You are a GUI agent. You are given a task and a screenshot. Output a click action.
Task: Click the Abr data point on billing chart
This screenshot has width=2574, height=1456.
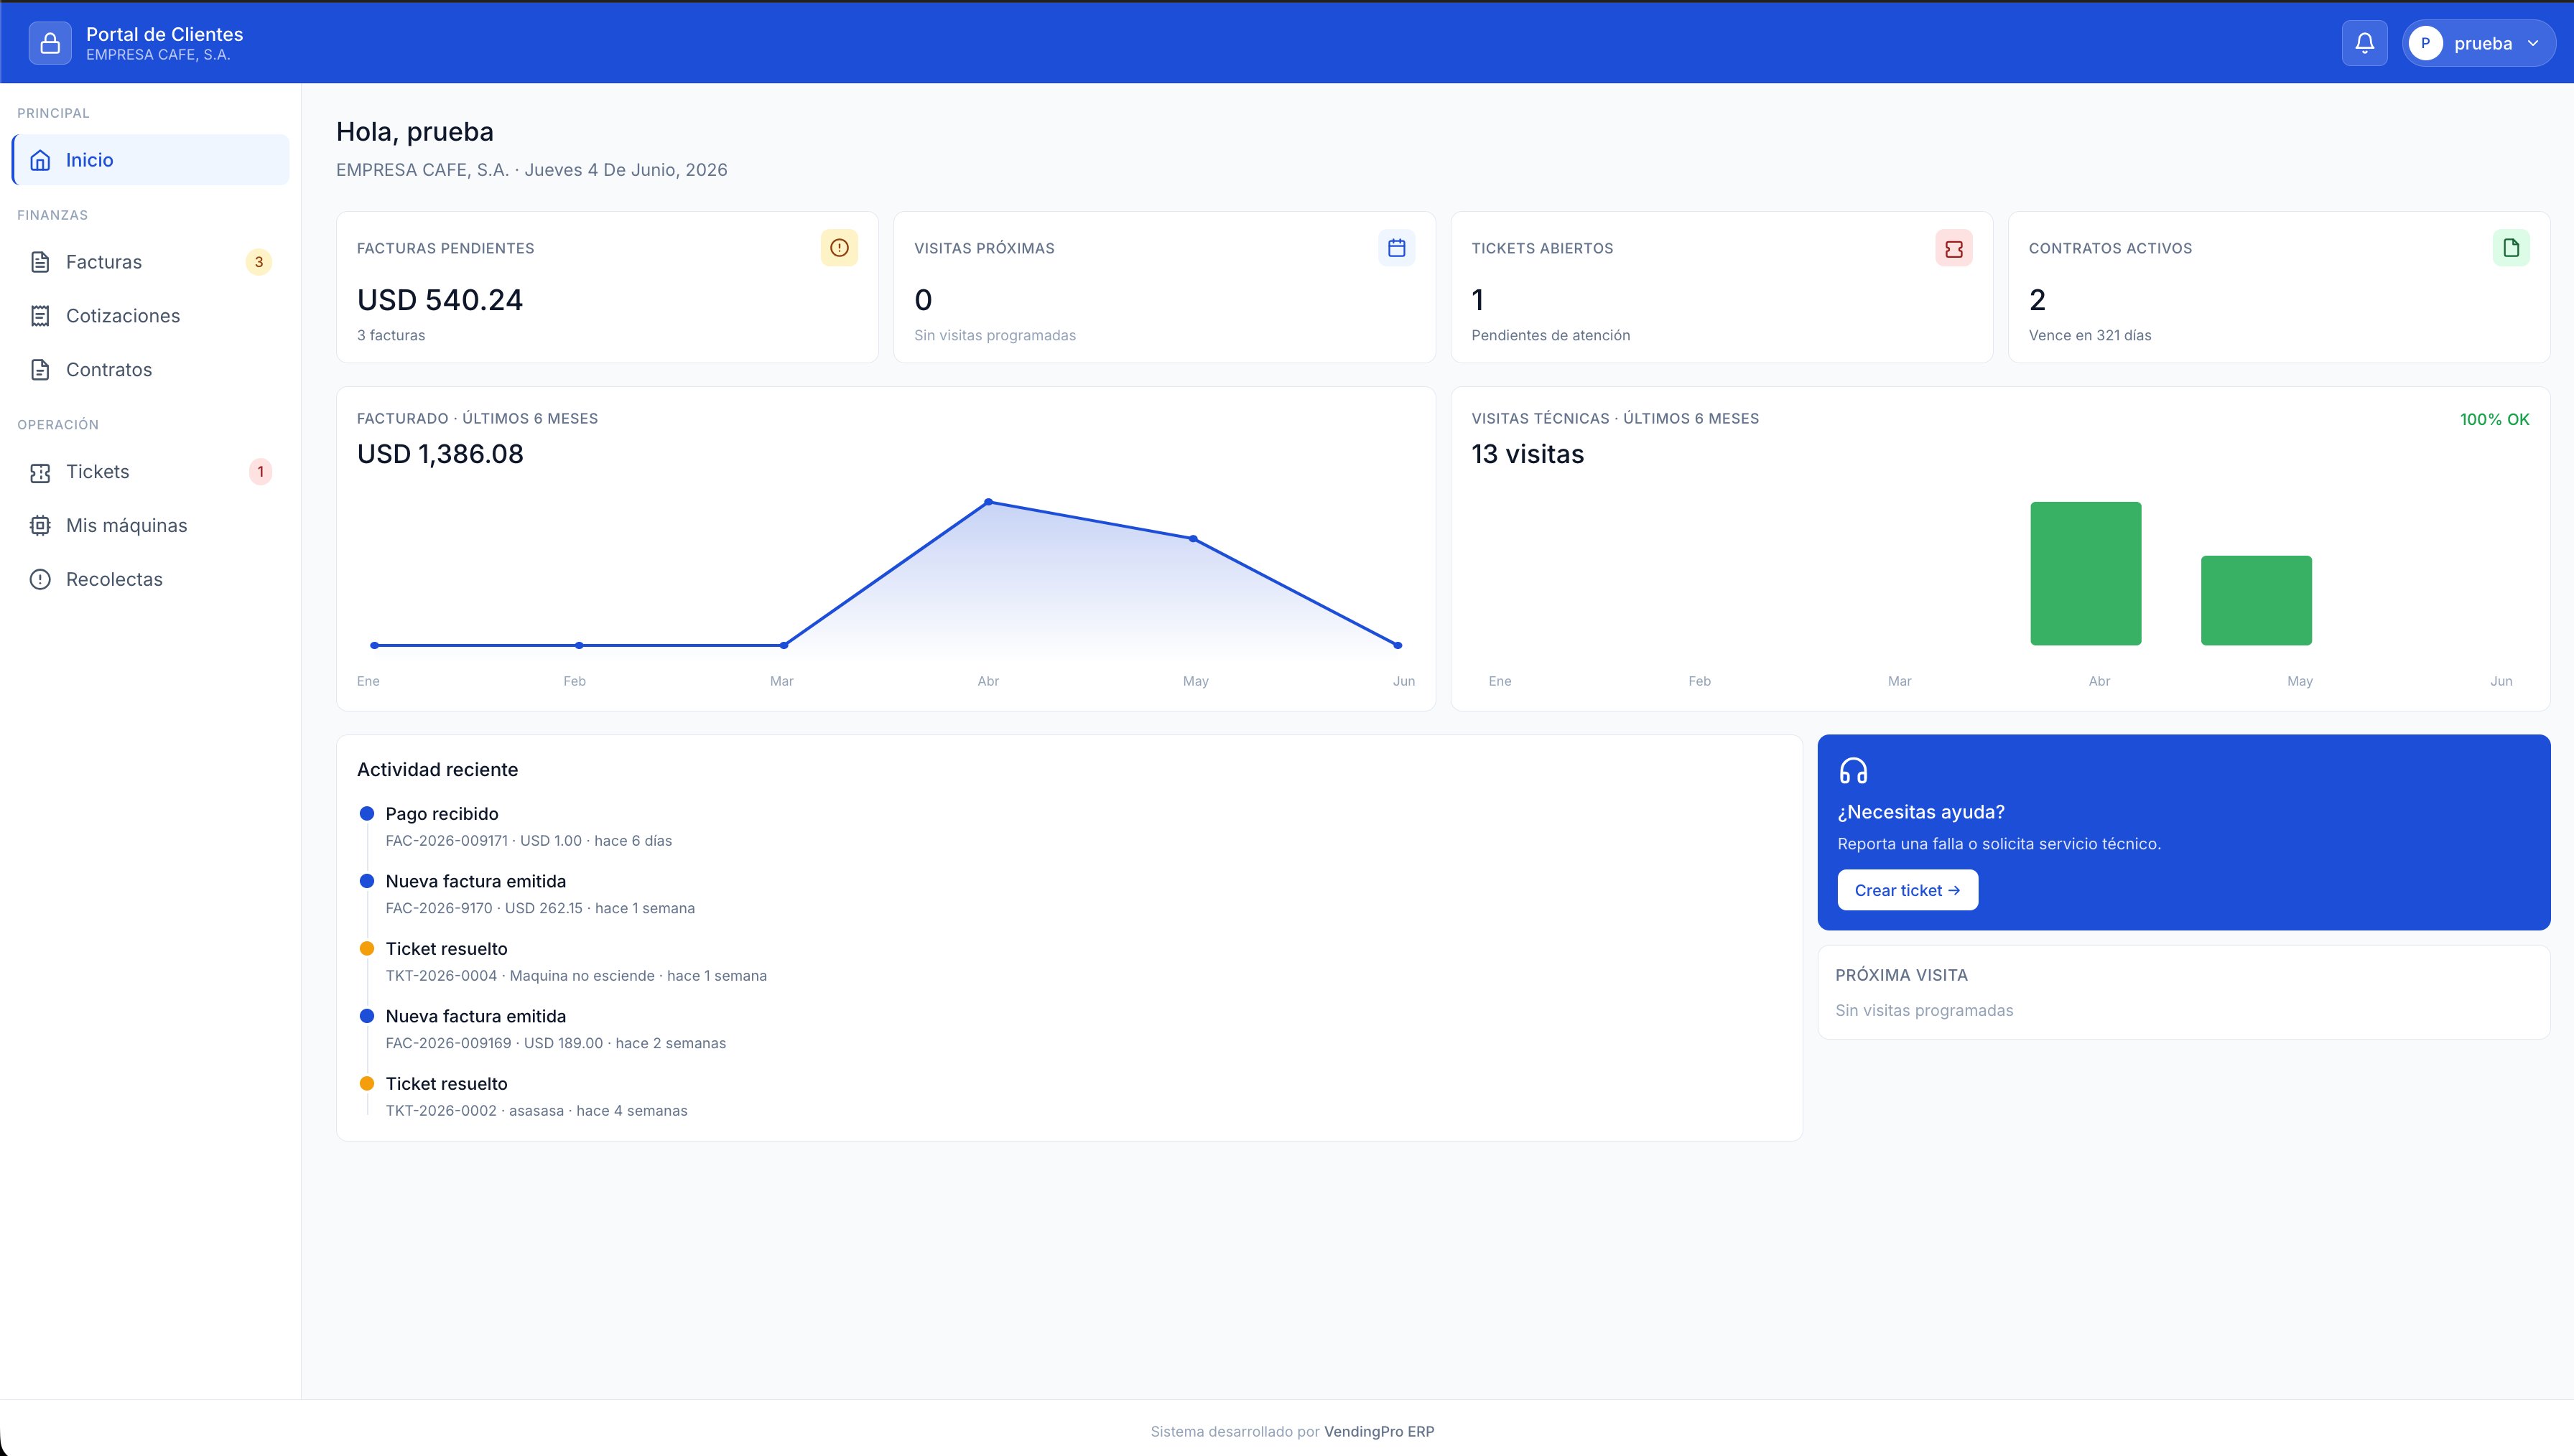[988, 502]
